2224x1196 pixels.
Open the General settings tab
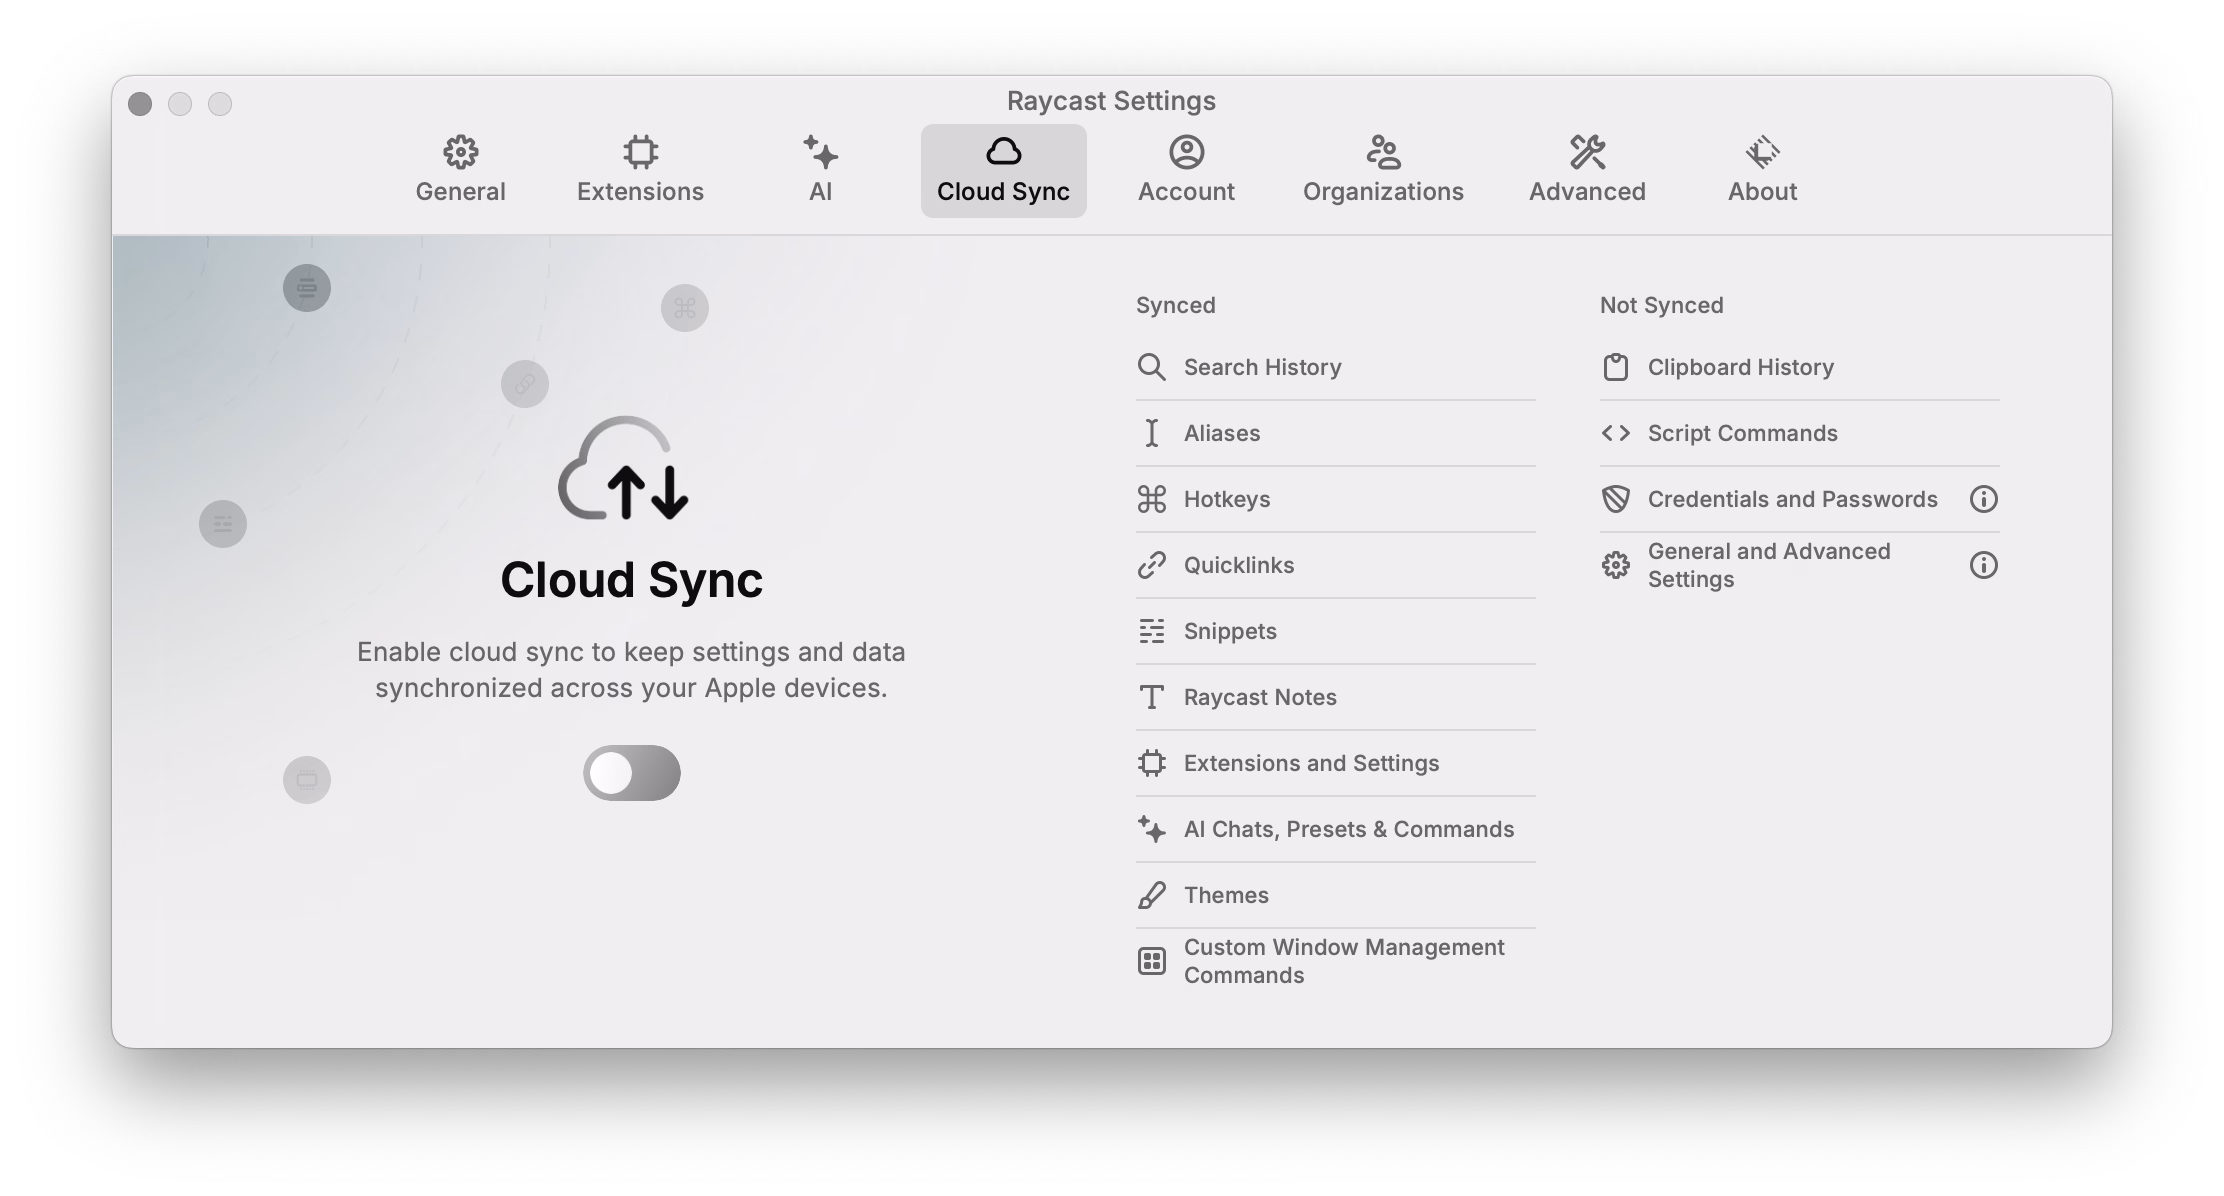460,170
